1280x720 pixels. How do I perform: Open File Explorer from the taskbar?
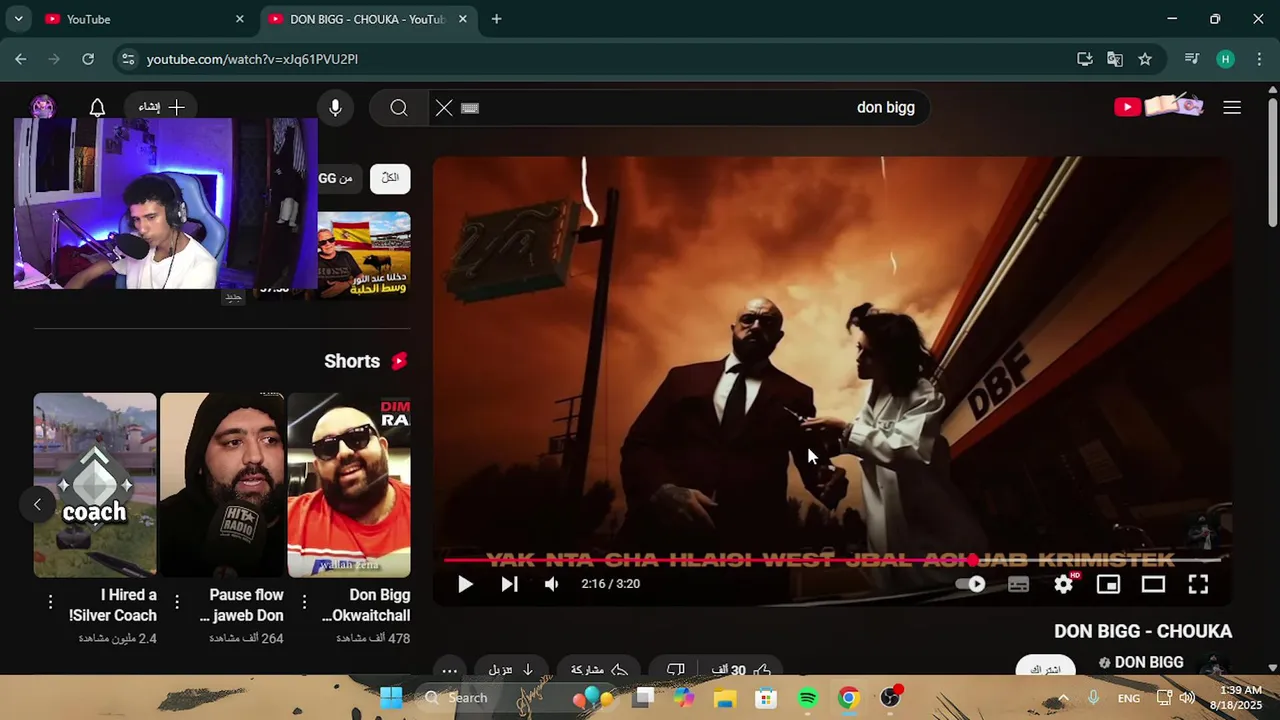(725, 698)
